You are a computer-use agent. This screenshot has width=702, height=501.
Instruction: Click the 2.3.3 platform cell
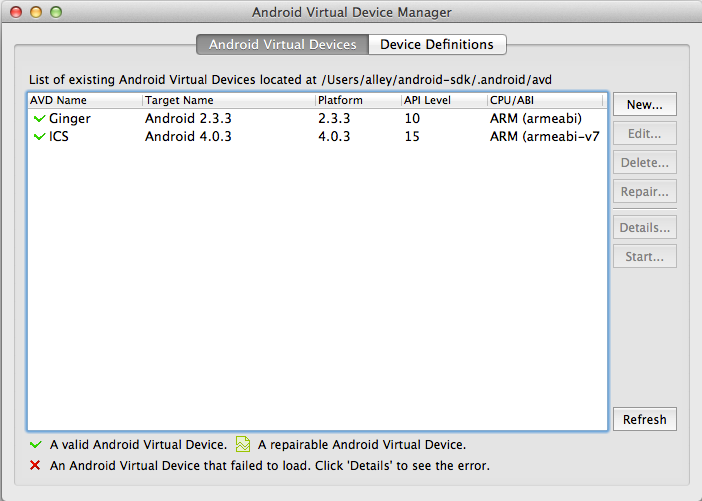(334, 118)
